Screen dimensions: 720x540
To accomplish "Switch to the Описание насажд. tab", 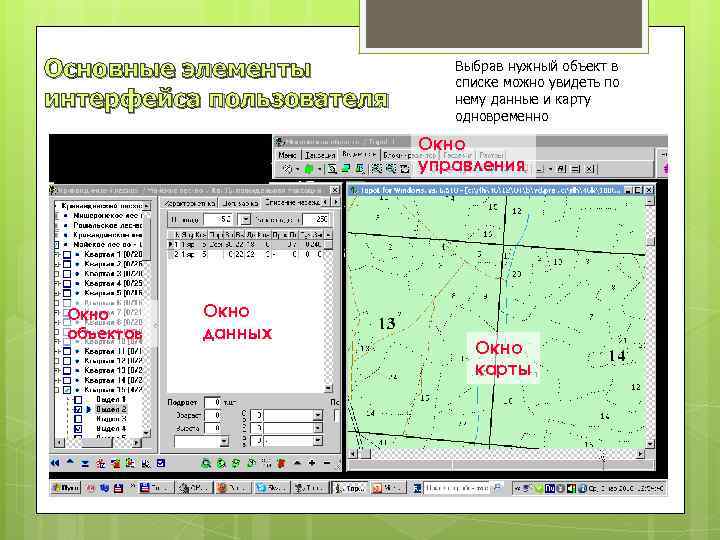I will pyautogui.click(x=292, y=202).
